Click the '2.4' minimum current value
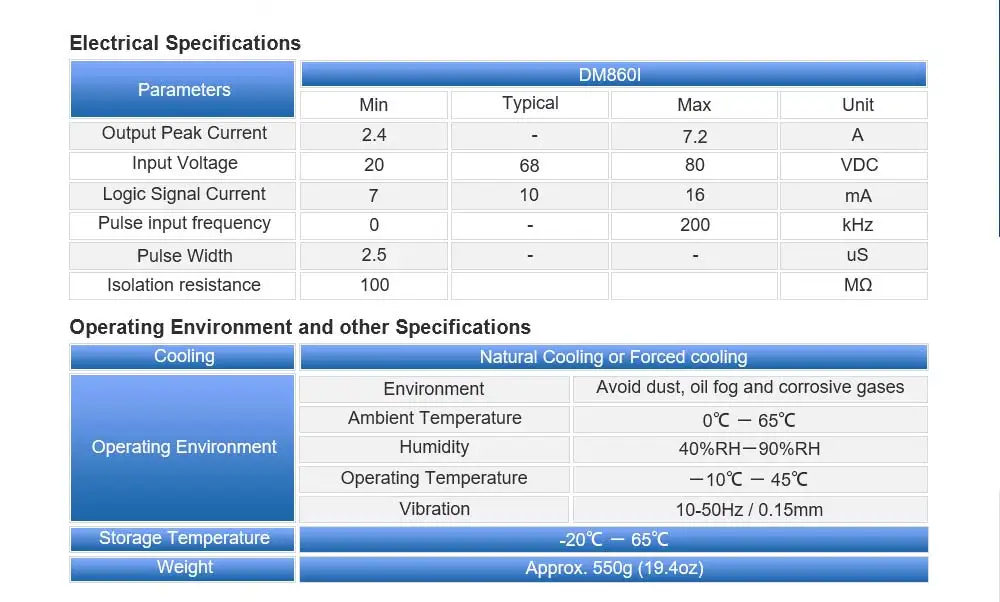The height and width of the screenshot is (602, 1000). tap(374, 135)
